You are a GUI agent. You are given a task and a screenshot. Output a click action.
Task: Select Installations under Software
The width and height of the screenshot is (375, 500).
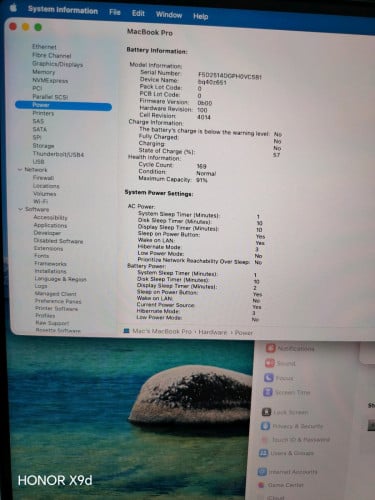pyautogui.click(x=50, y=271)
